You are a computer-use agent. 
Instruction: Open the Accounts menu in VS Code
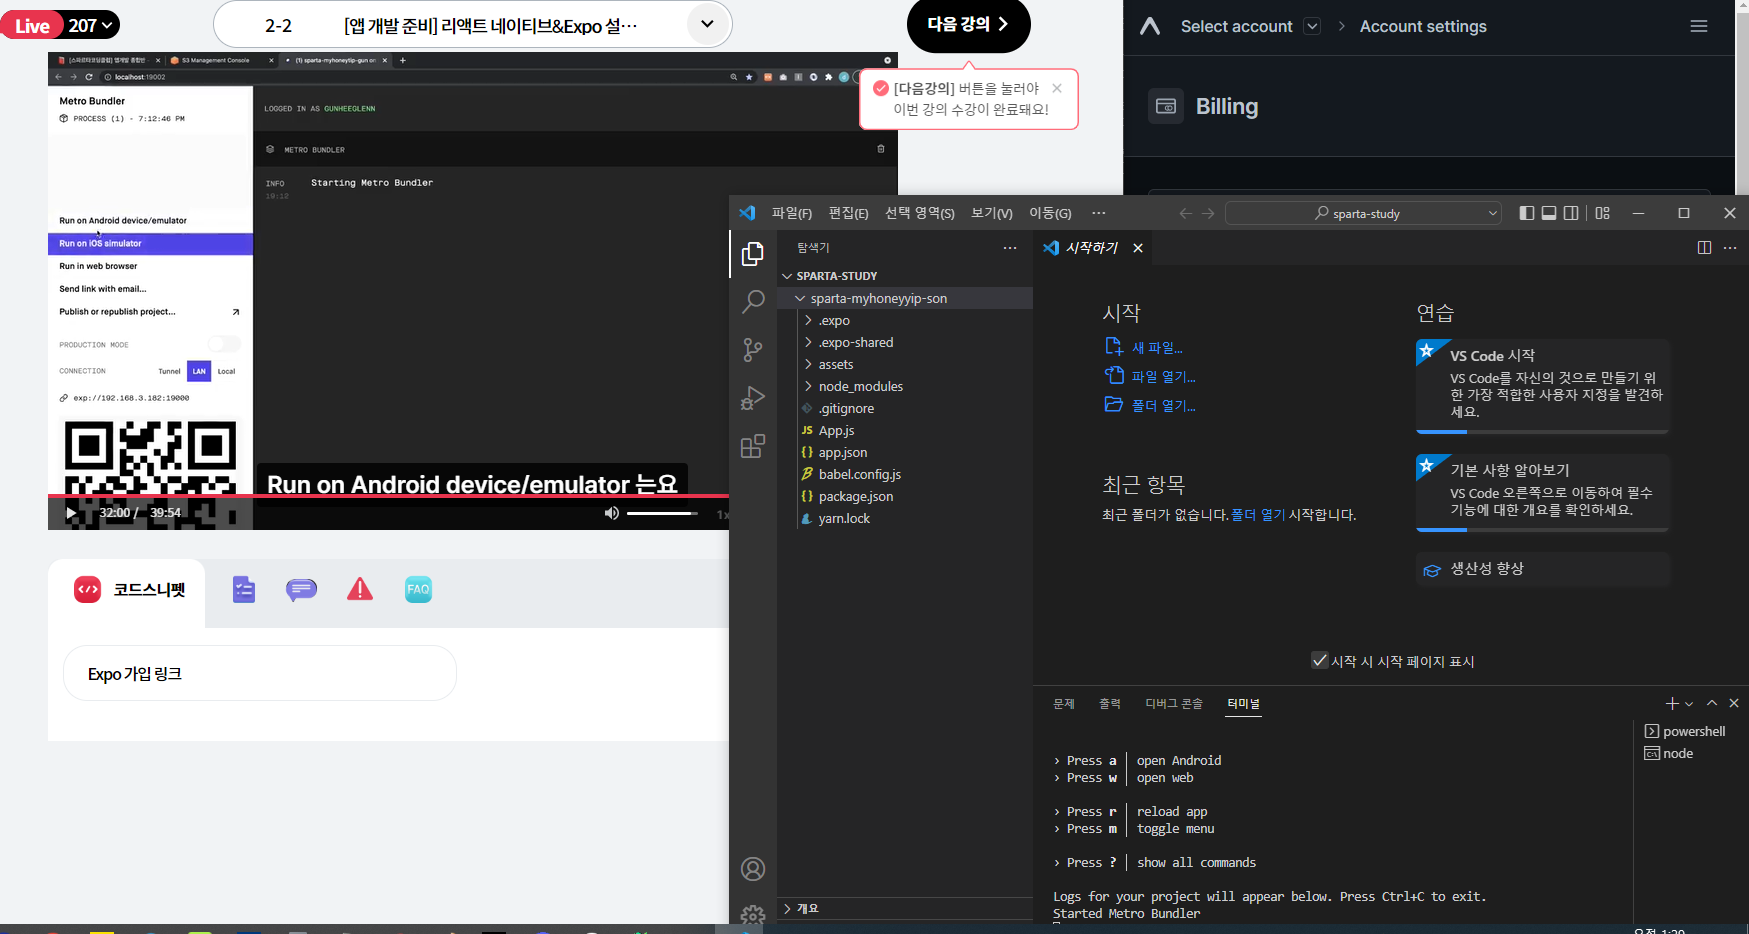[x=753, y=869]
